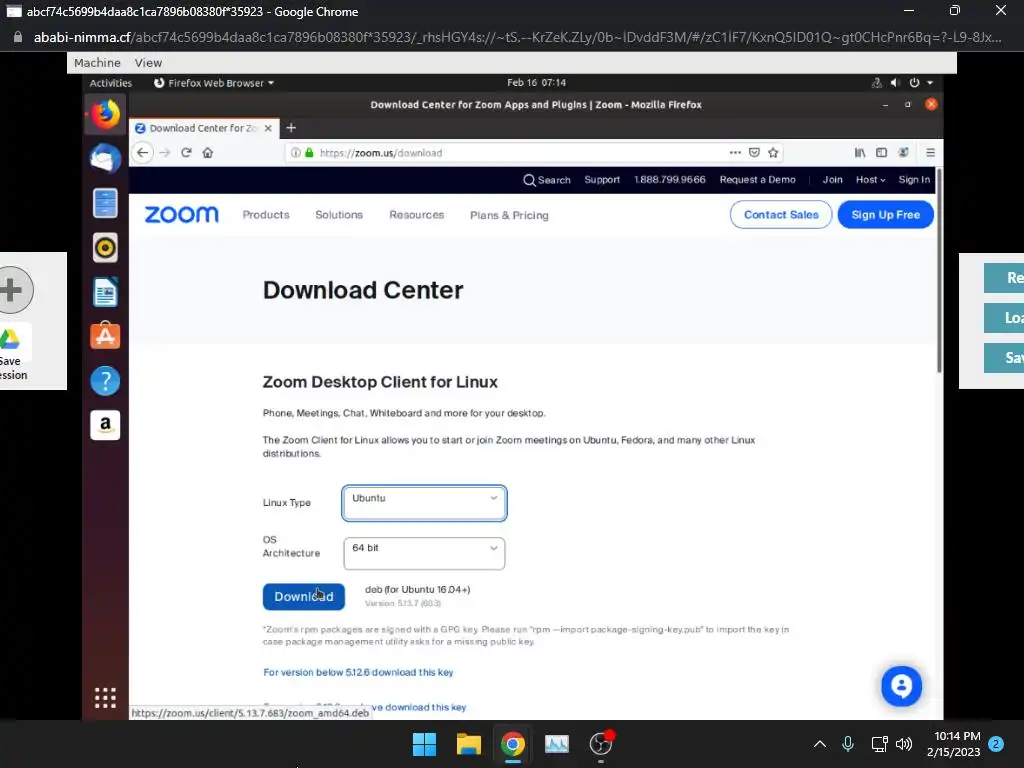Click the Join link
1024x768 pixels.
click(x=832, y=180)
